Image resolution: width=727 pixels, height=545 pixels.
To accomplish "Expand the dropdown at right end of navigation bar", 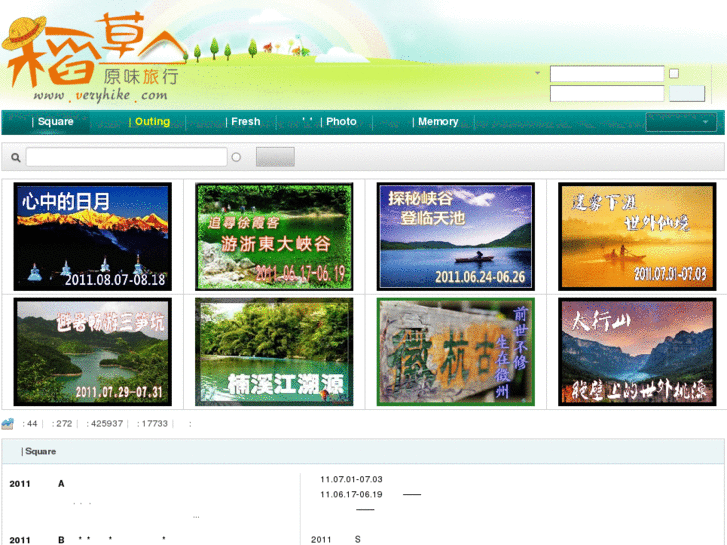I will coord(681,122).
